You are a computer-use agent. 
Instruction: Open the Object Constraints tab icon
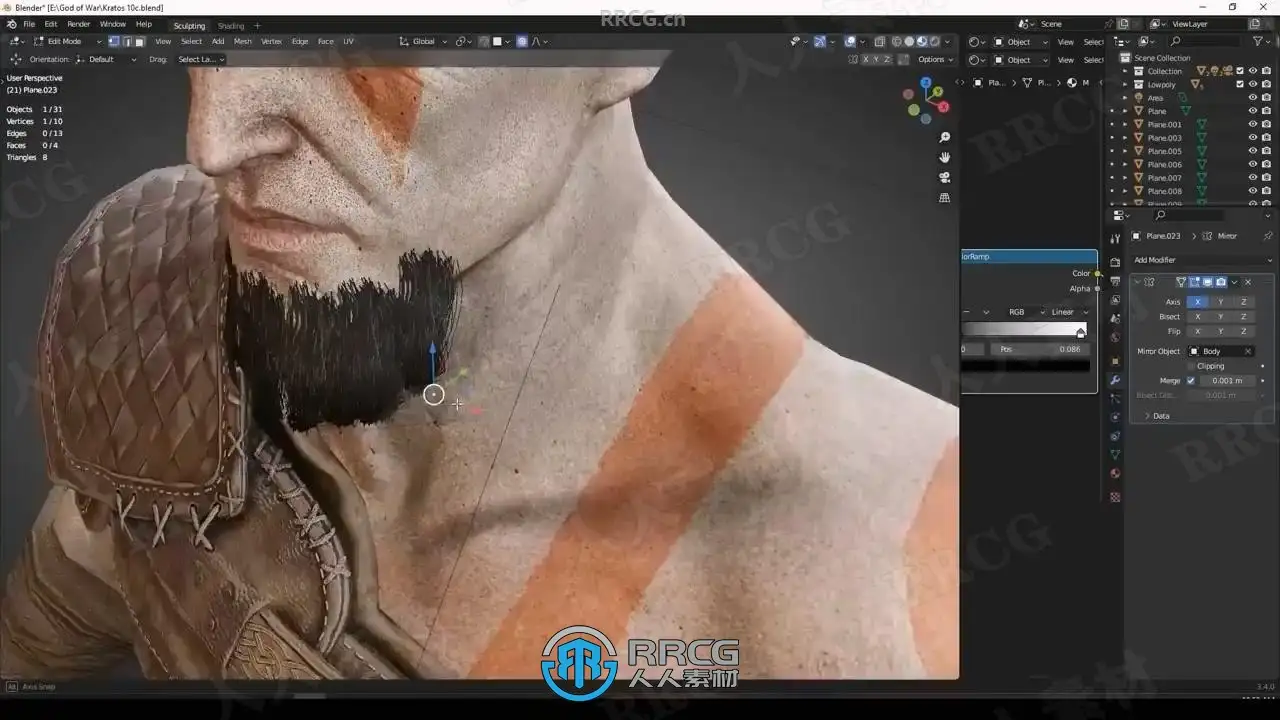click(x=1115, y=436)
